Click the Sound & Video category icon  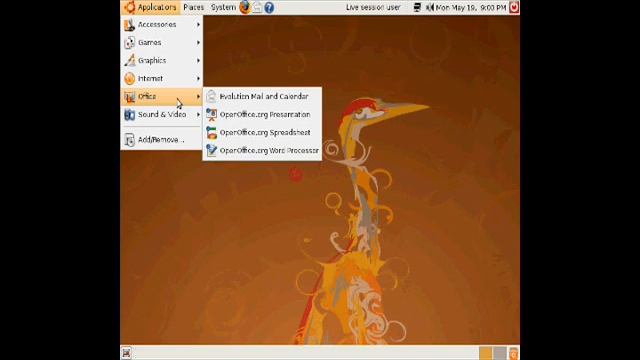[x=129, y=115]
